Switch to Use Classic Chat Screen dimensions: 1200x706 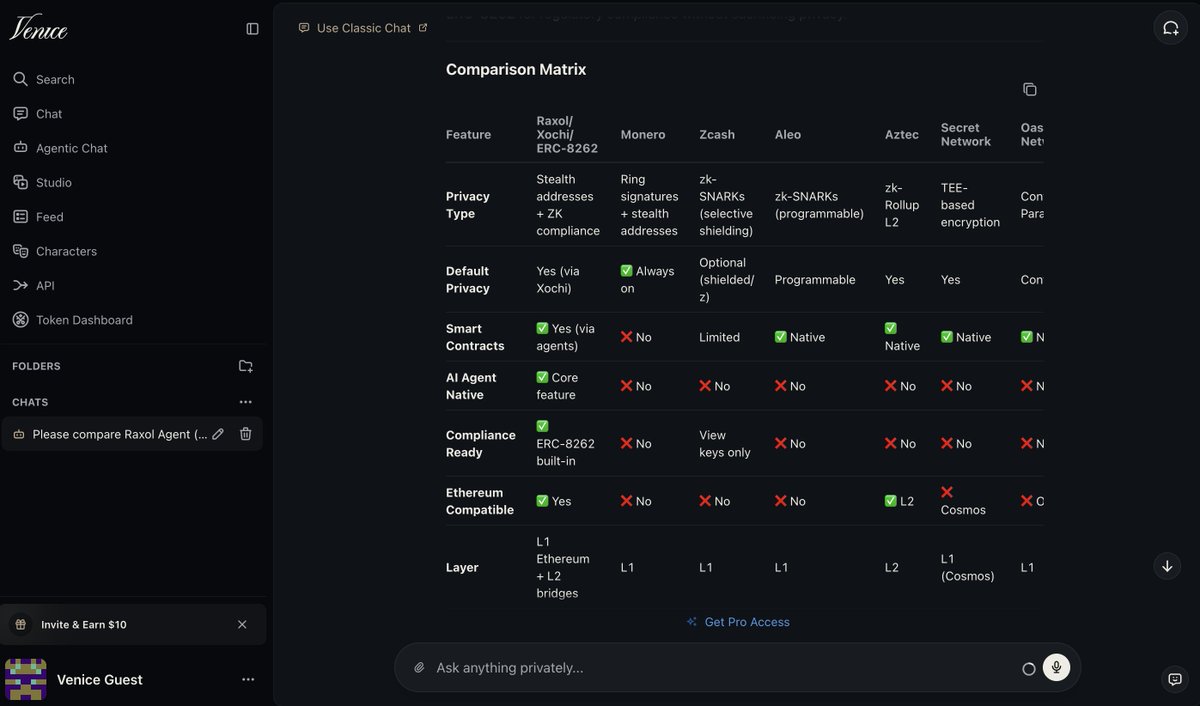pos(363,28)
